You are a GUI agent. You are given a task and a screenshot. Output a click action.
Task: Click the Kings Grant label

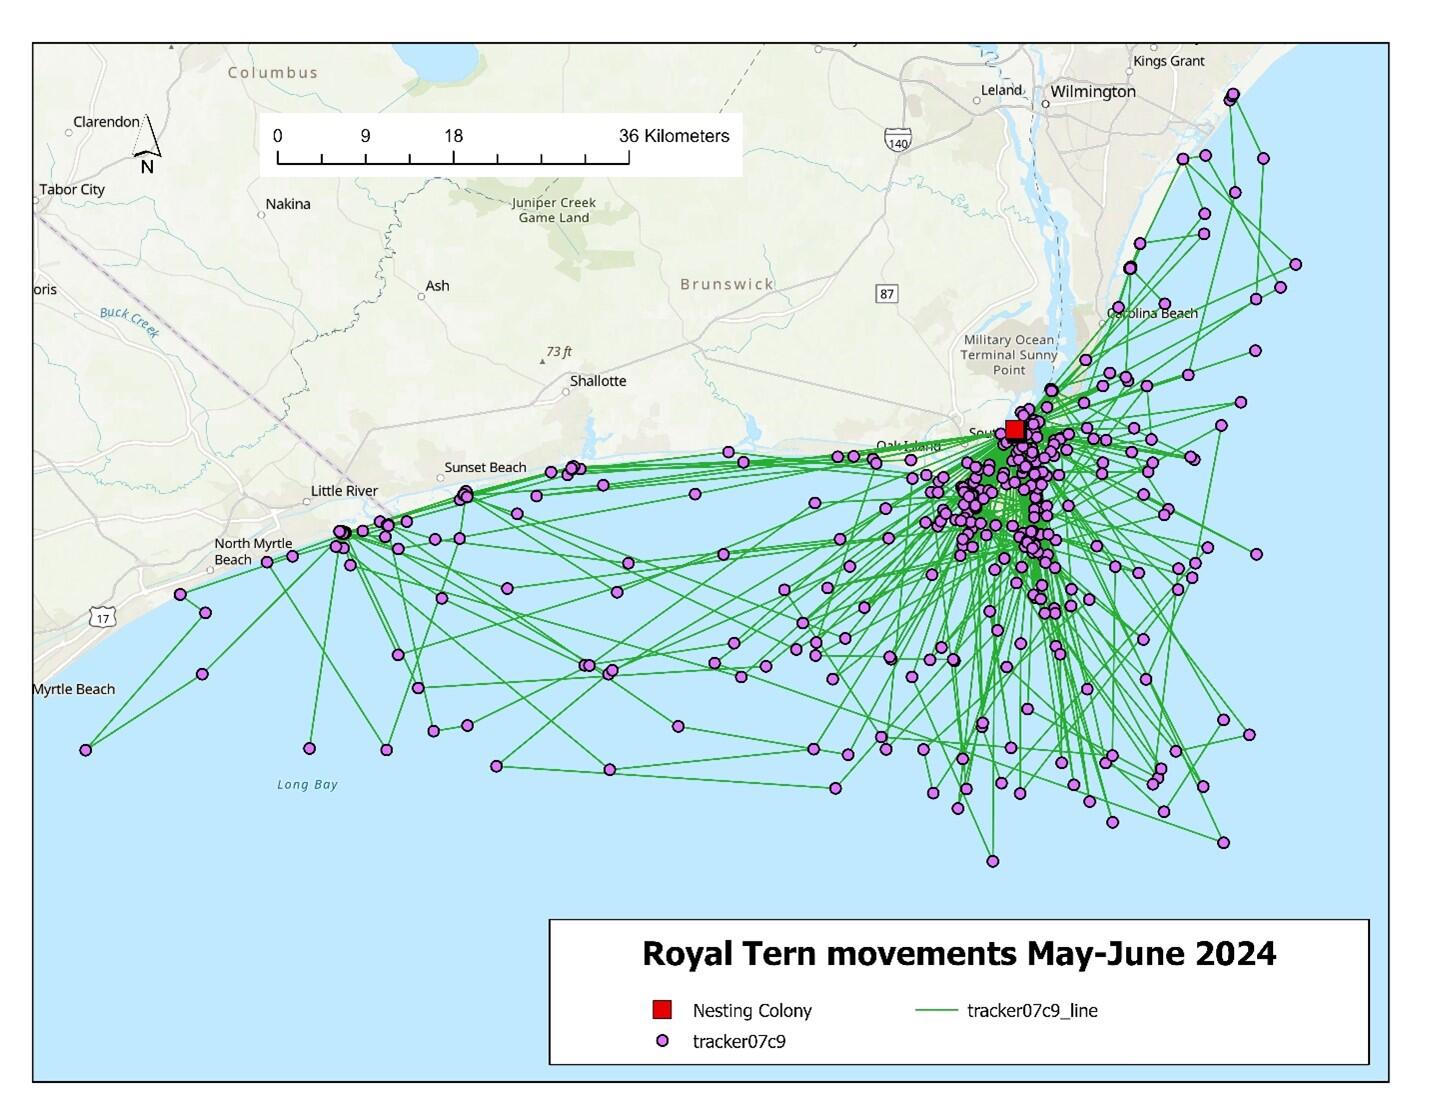click(x=1168, y=61)
